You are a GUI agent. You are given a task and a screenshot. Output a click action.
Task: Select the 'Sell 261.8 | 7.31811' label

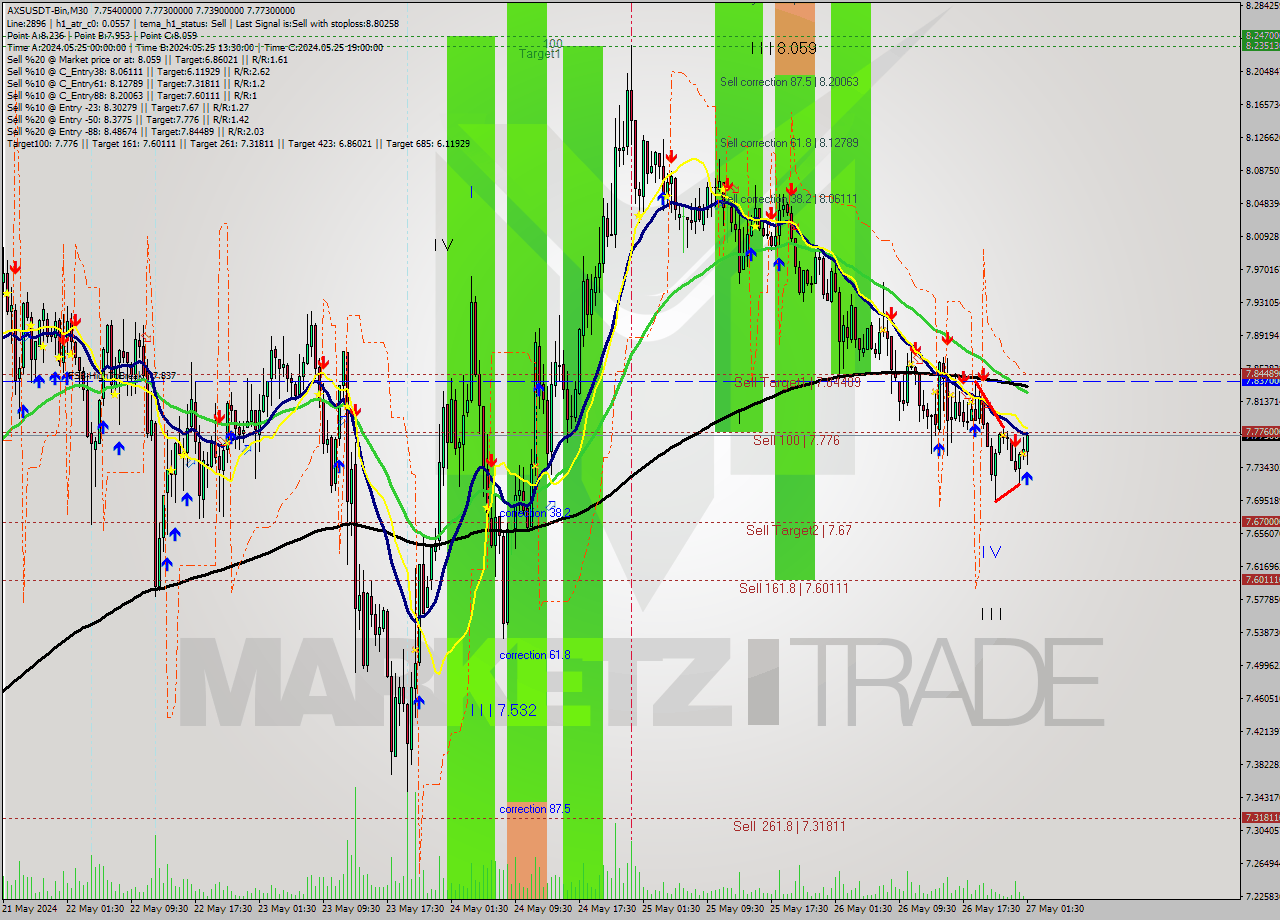point(789,826)
